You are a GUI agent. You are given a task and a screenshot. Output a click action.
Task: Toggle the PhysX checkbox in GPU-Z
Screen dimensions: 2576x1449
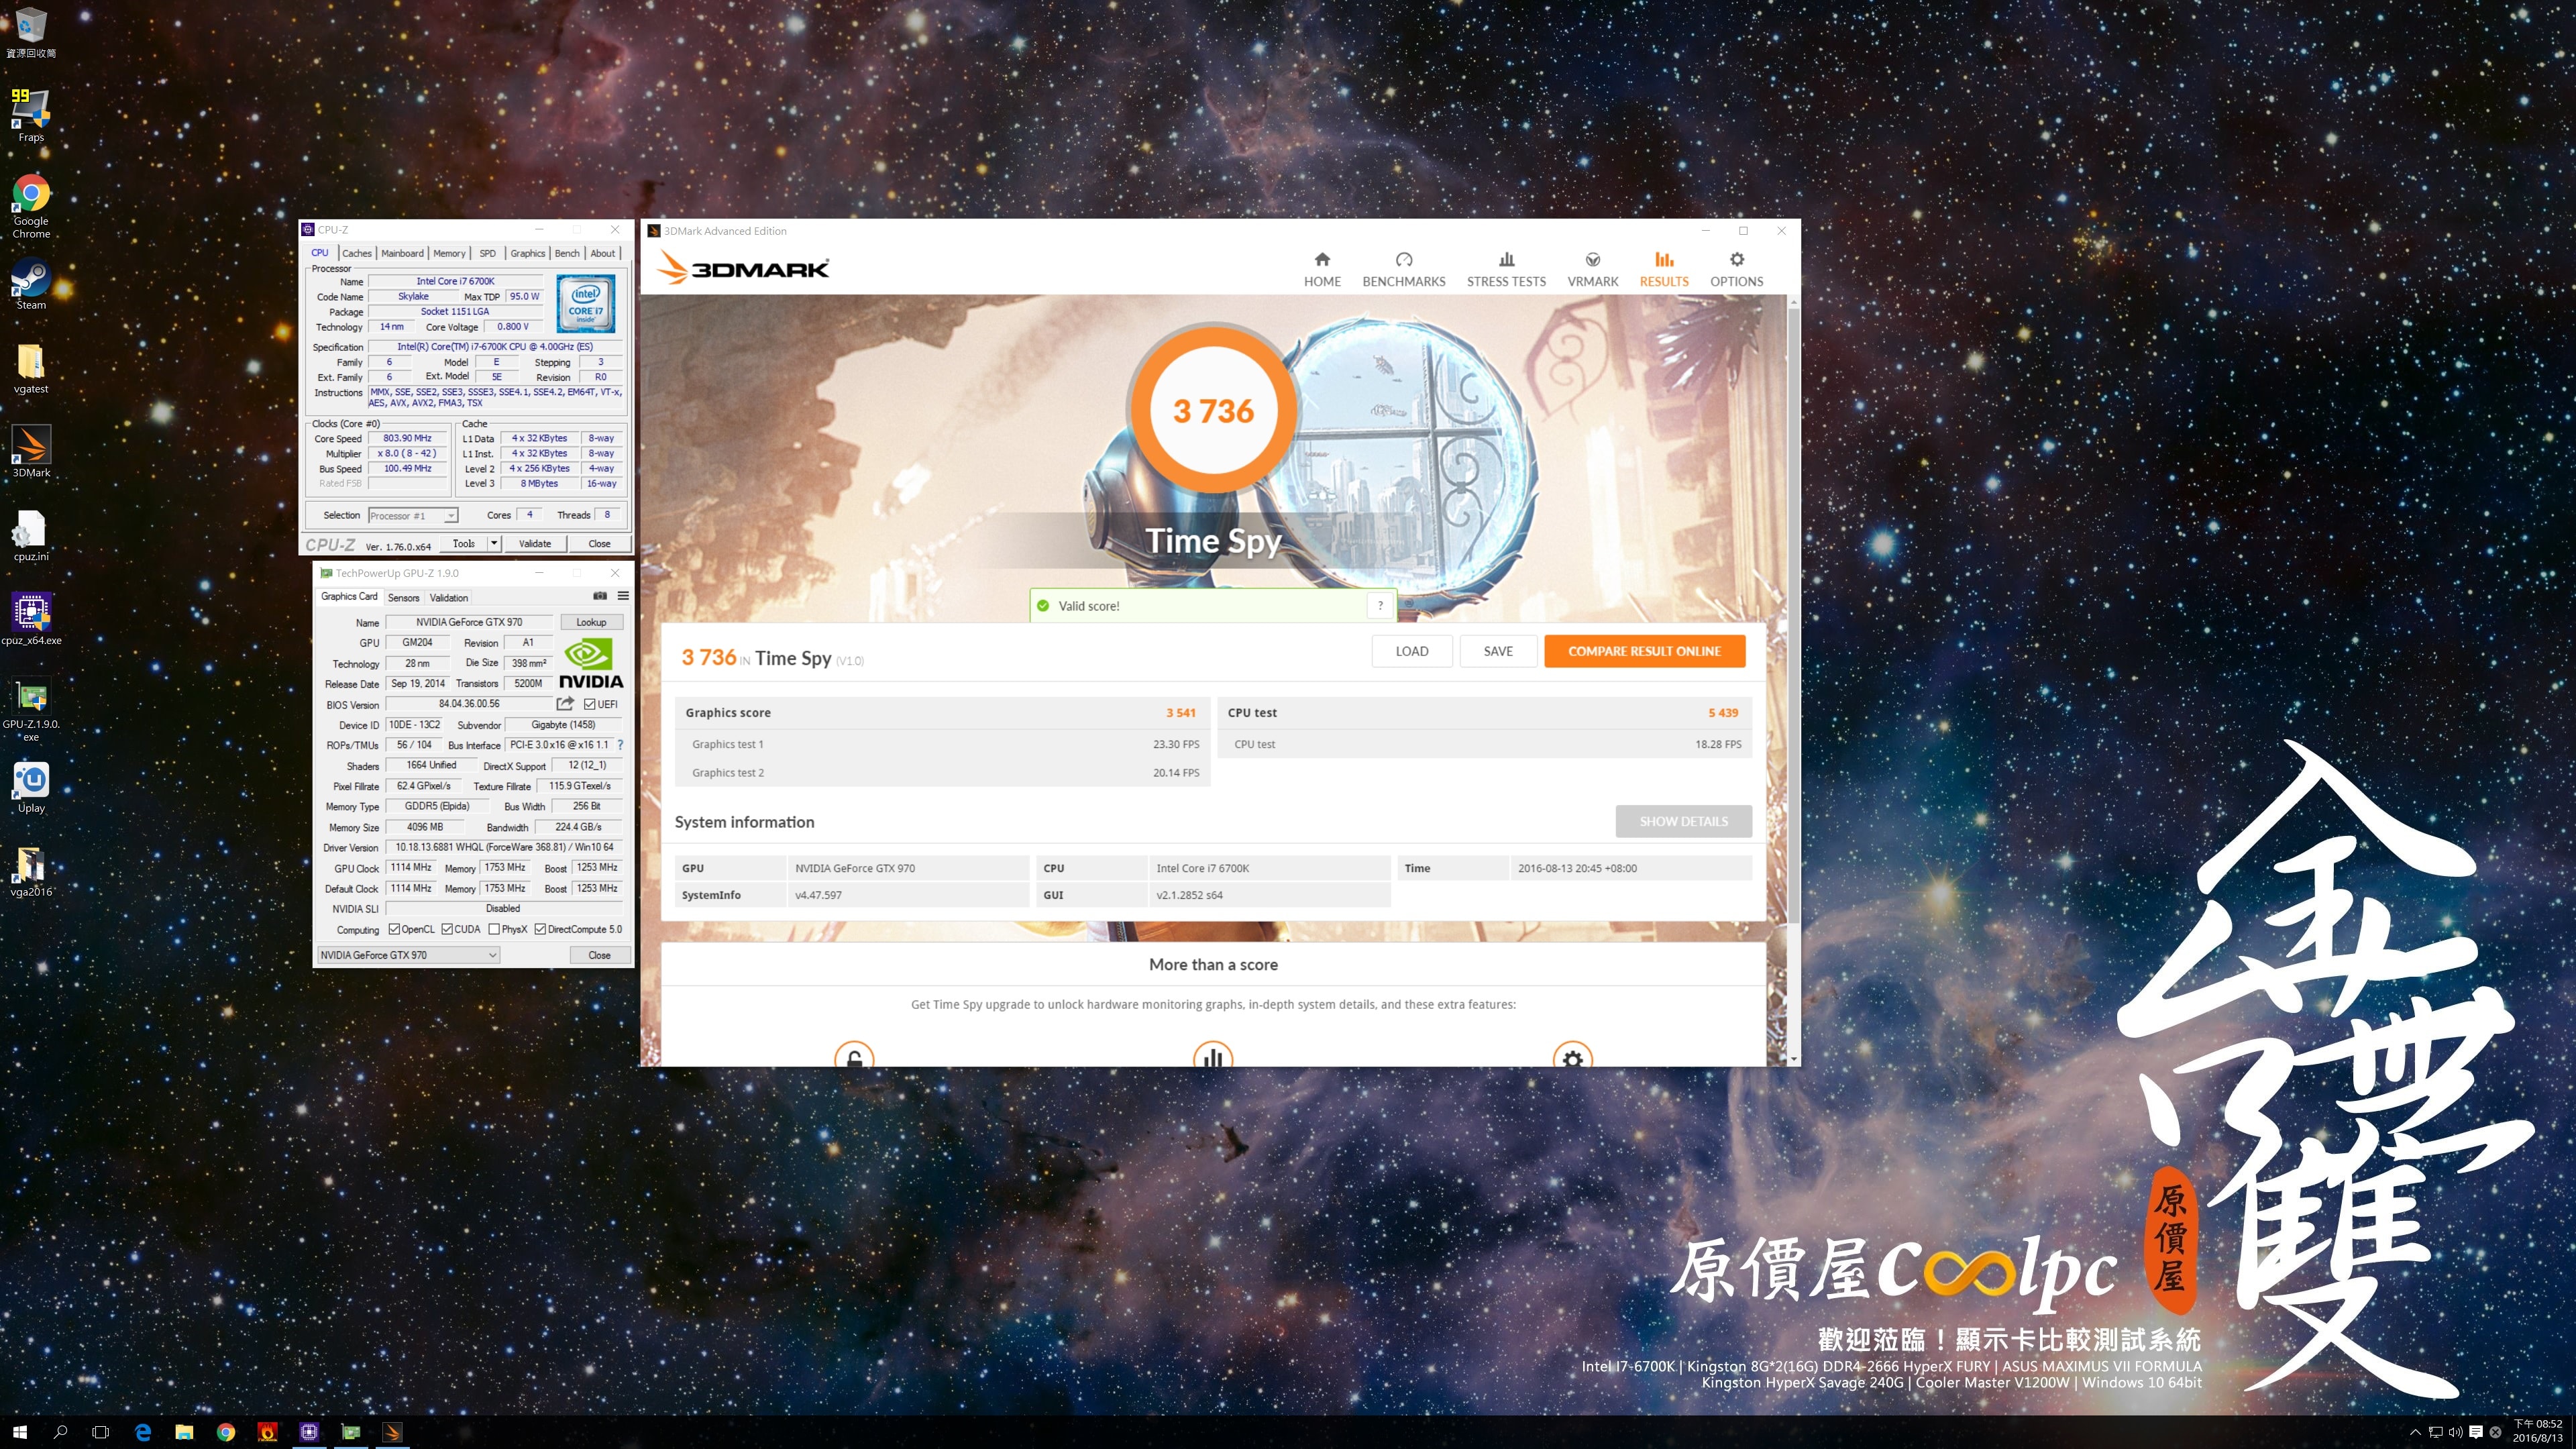pyautogui.click(x=494, y=929)
